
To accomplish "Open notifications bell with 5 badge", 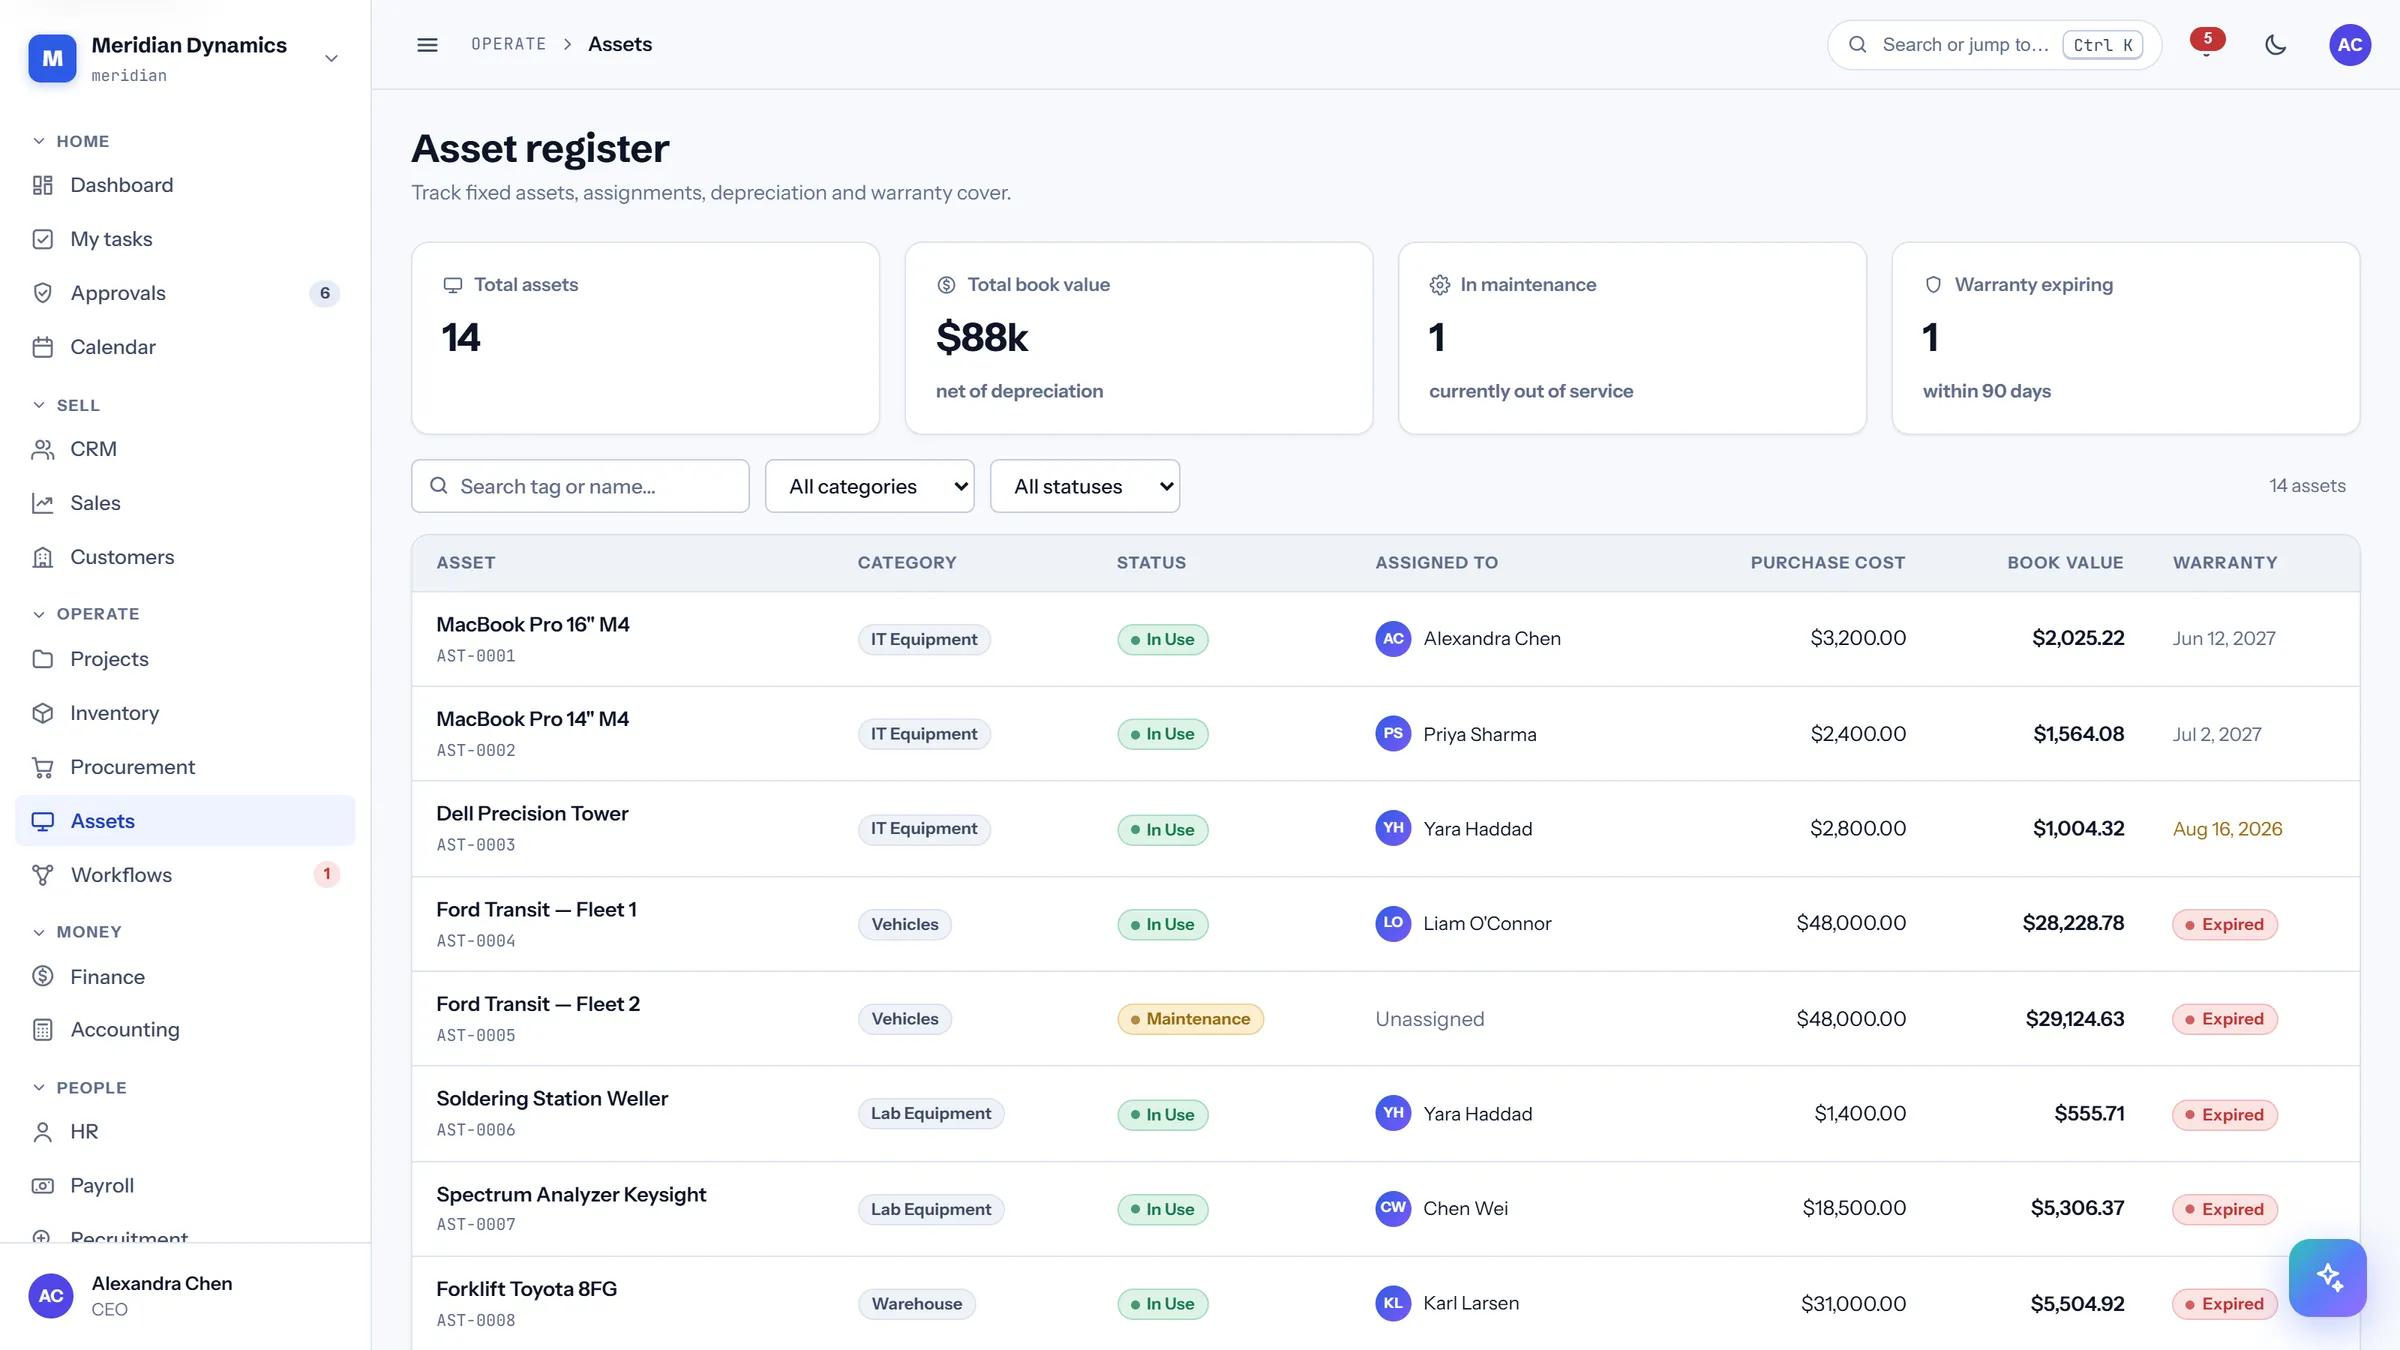I will coord(2206,45).
